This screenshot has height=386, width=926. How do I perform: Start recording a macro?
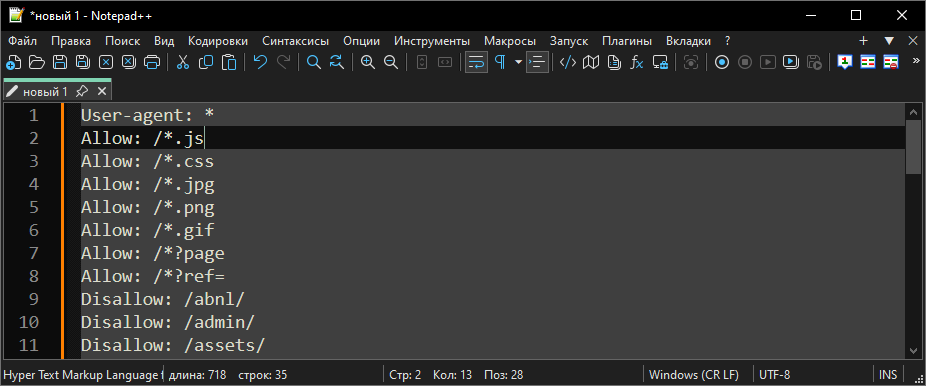(x=722, y=62)
